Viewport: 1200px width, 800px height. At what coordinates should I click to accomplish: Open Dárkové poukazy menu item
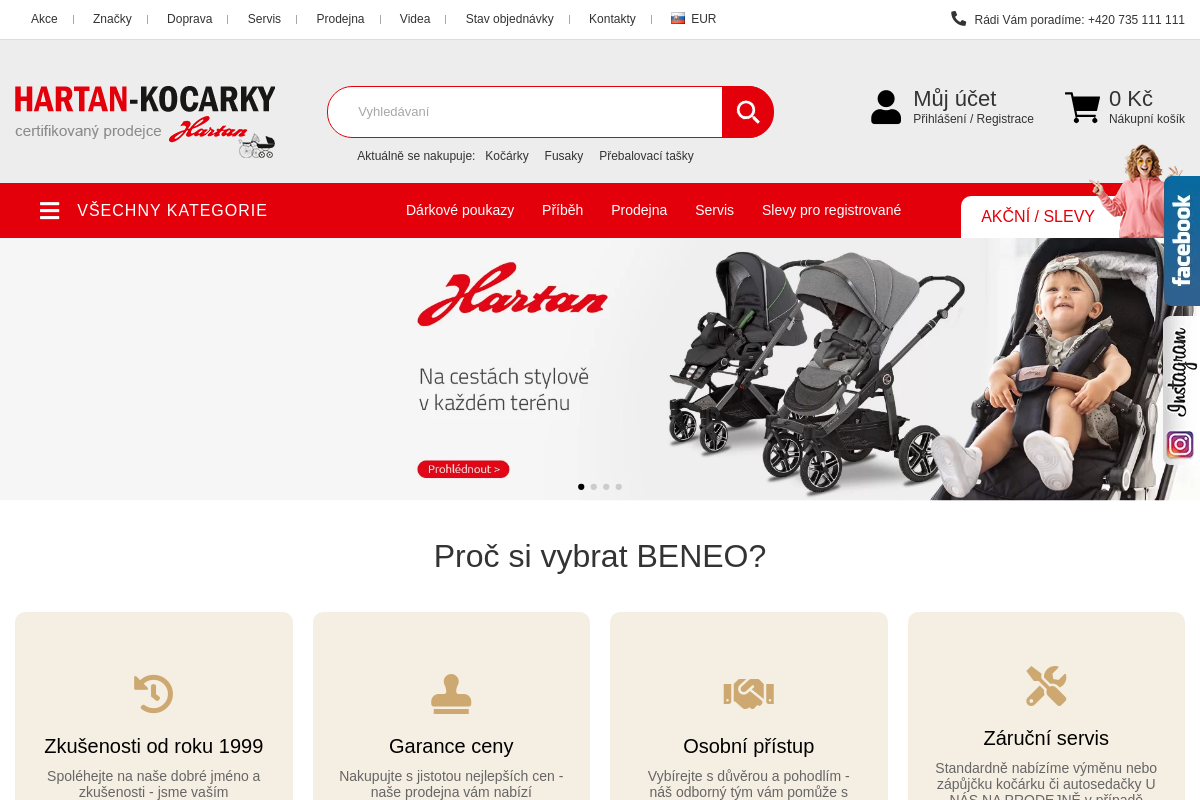tap(460, 210)
